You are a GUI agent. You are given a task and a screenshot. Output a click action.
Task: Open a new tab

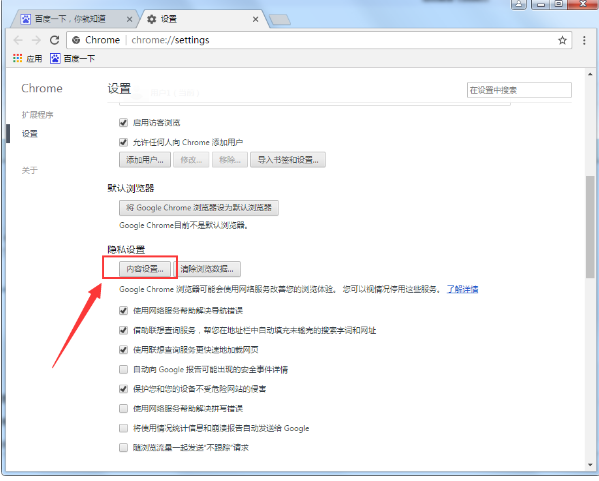click(x=280, y=20)
